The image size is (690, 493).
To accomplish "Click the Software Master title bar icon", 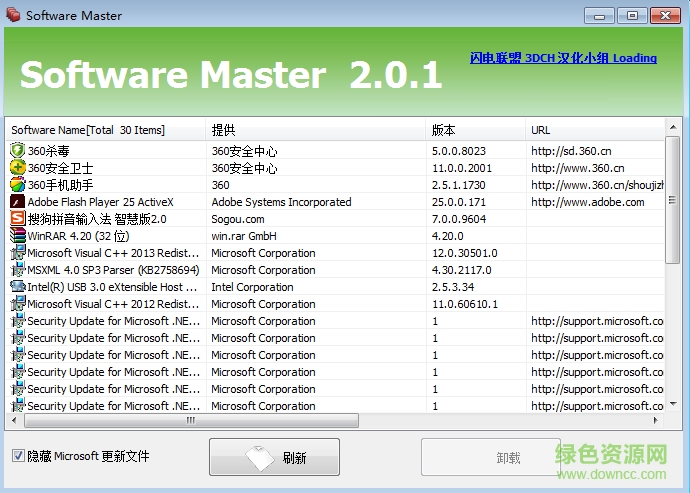I will click(x=13, y=15).
